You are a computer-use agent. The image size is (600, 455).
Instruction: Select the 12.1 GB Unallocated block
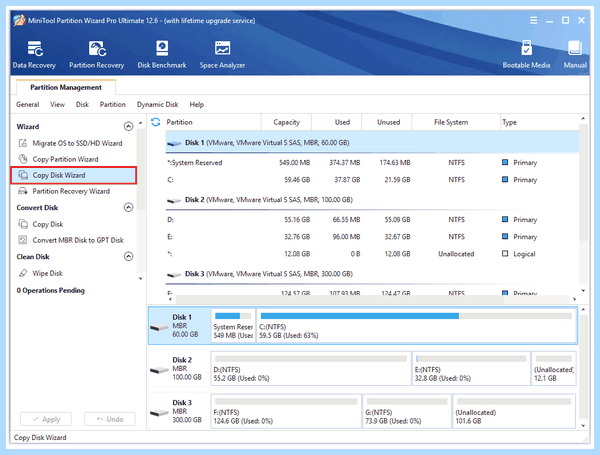coord(554,369)
